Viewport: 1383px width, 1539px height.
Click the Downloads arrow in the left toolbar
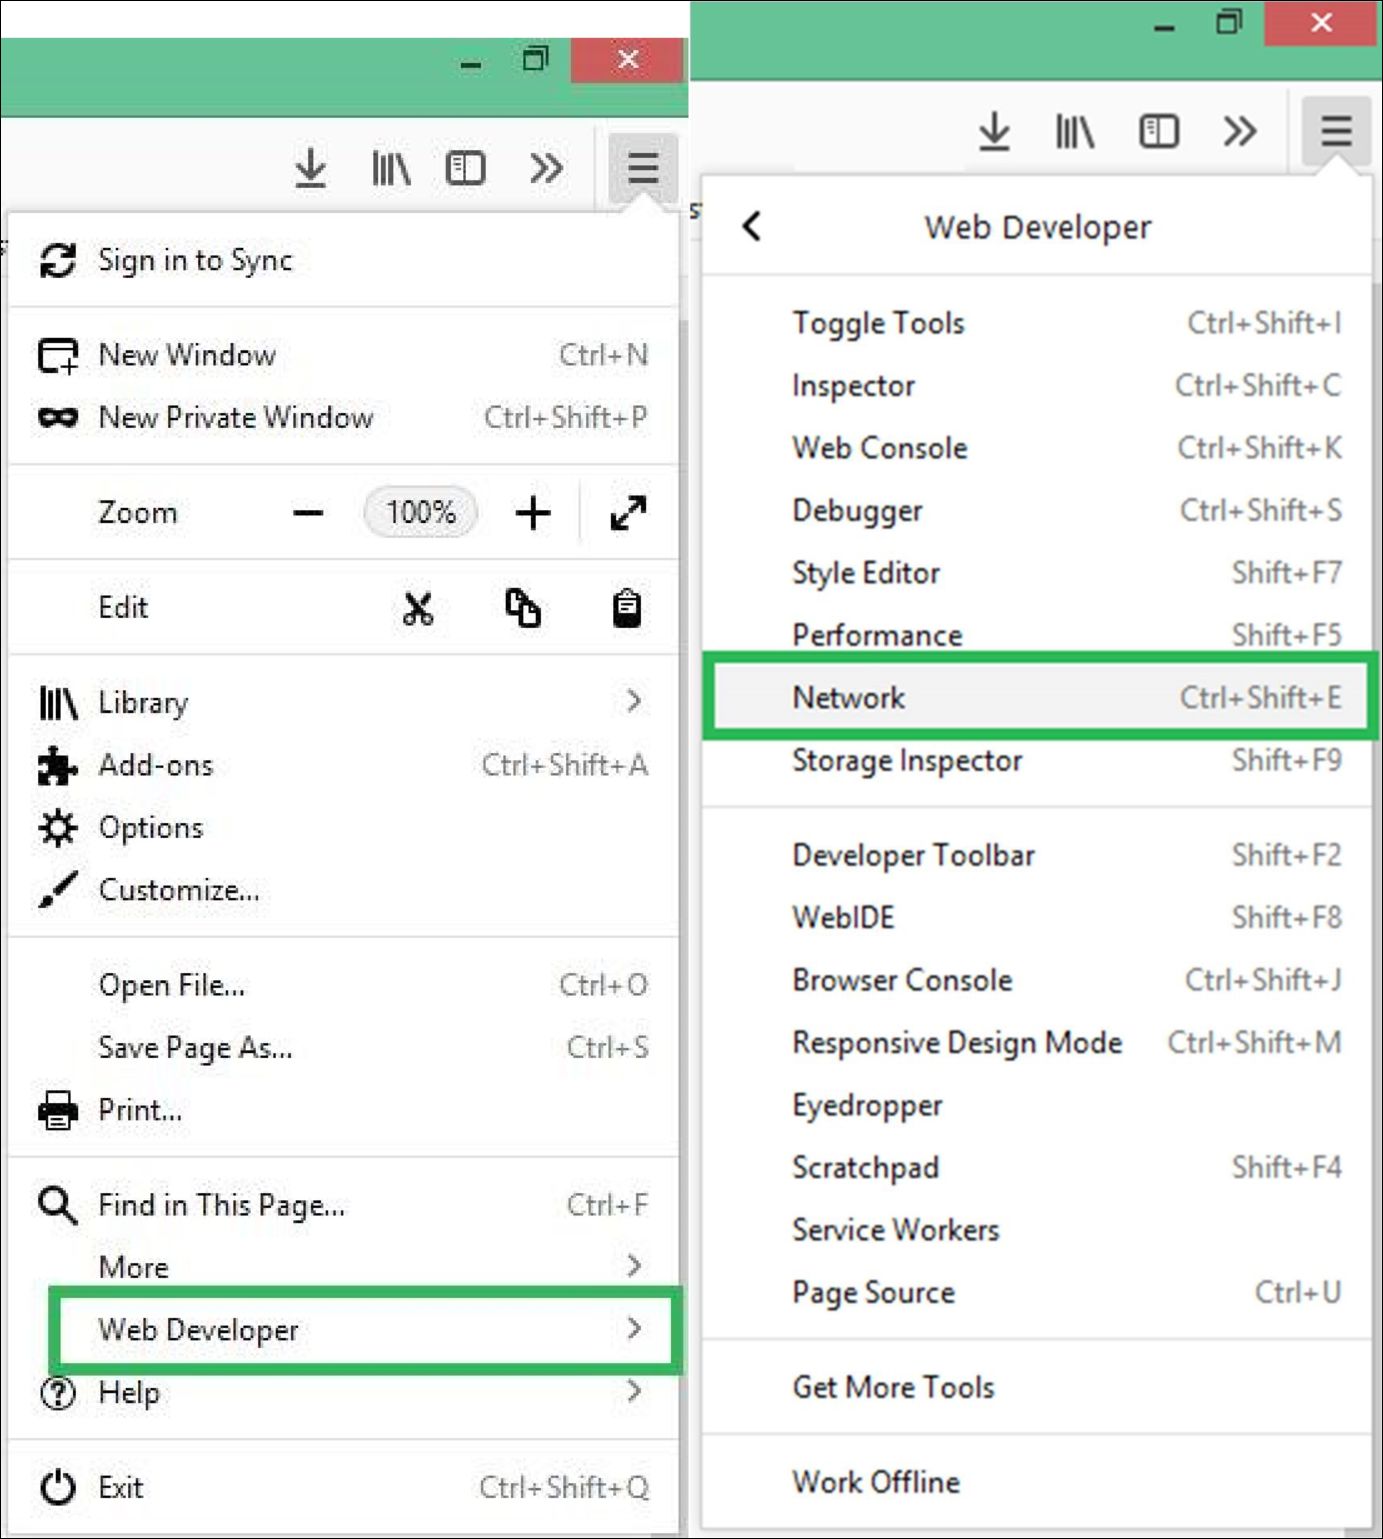click(311, 168)
